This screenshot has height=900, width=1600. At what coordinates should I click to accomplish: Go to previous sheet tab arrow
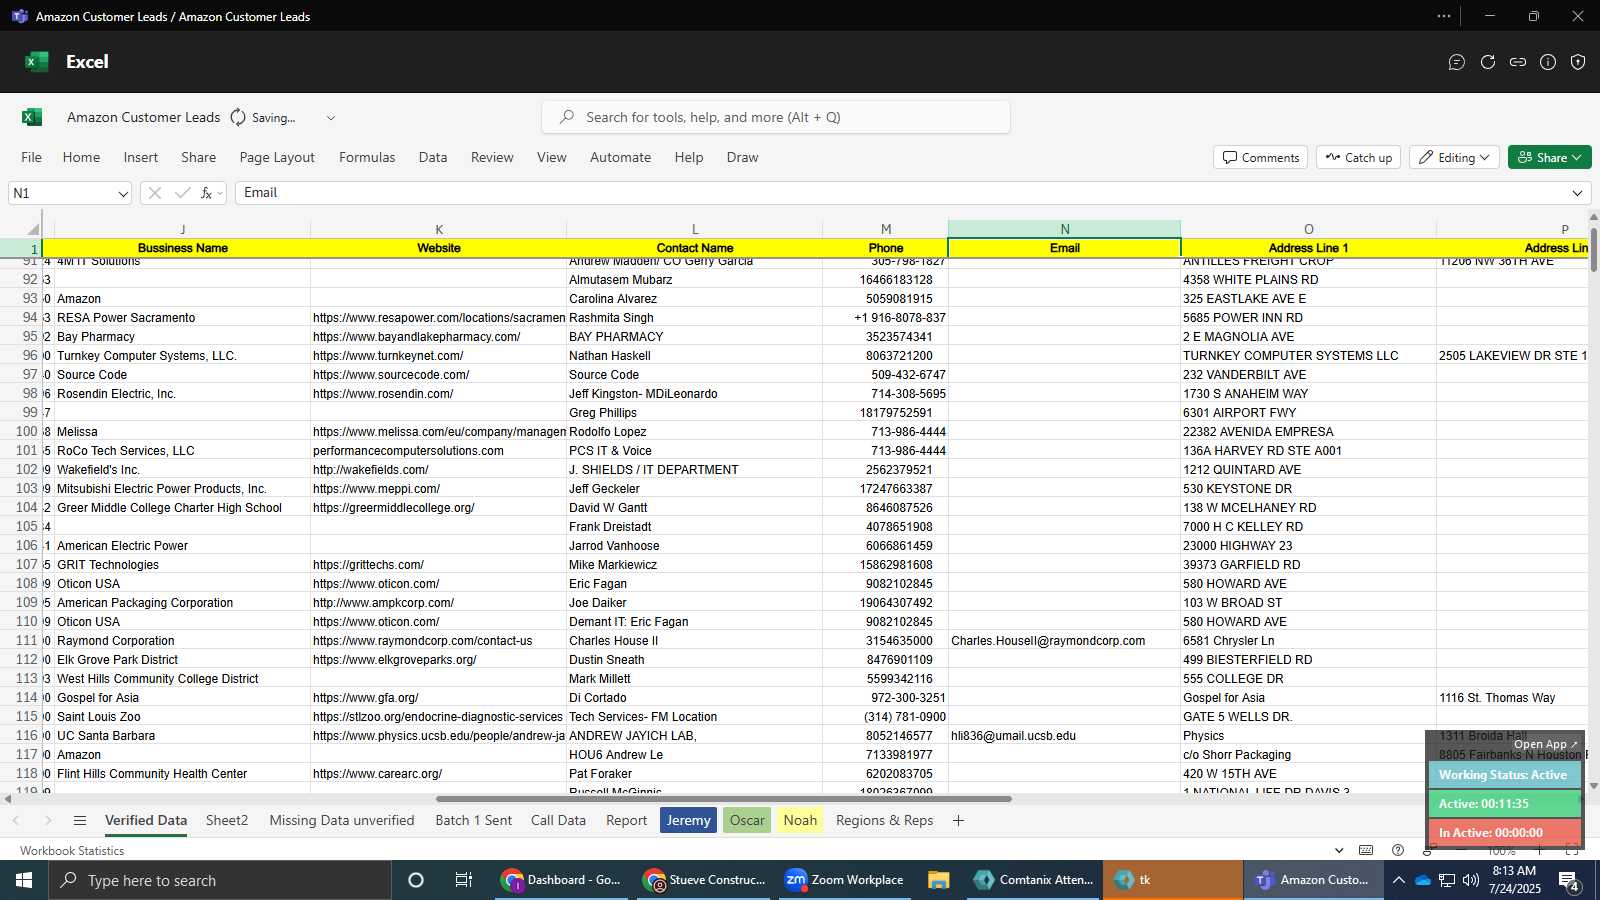16,820
